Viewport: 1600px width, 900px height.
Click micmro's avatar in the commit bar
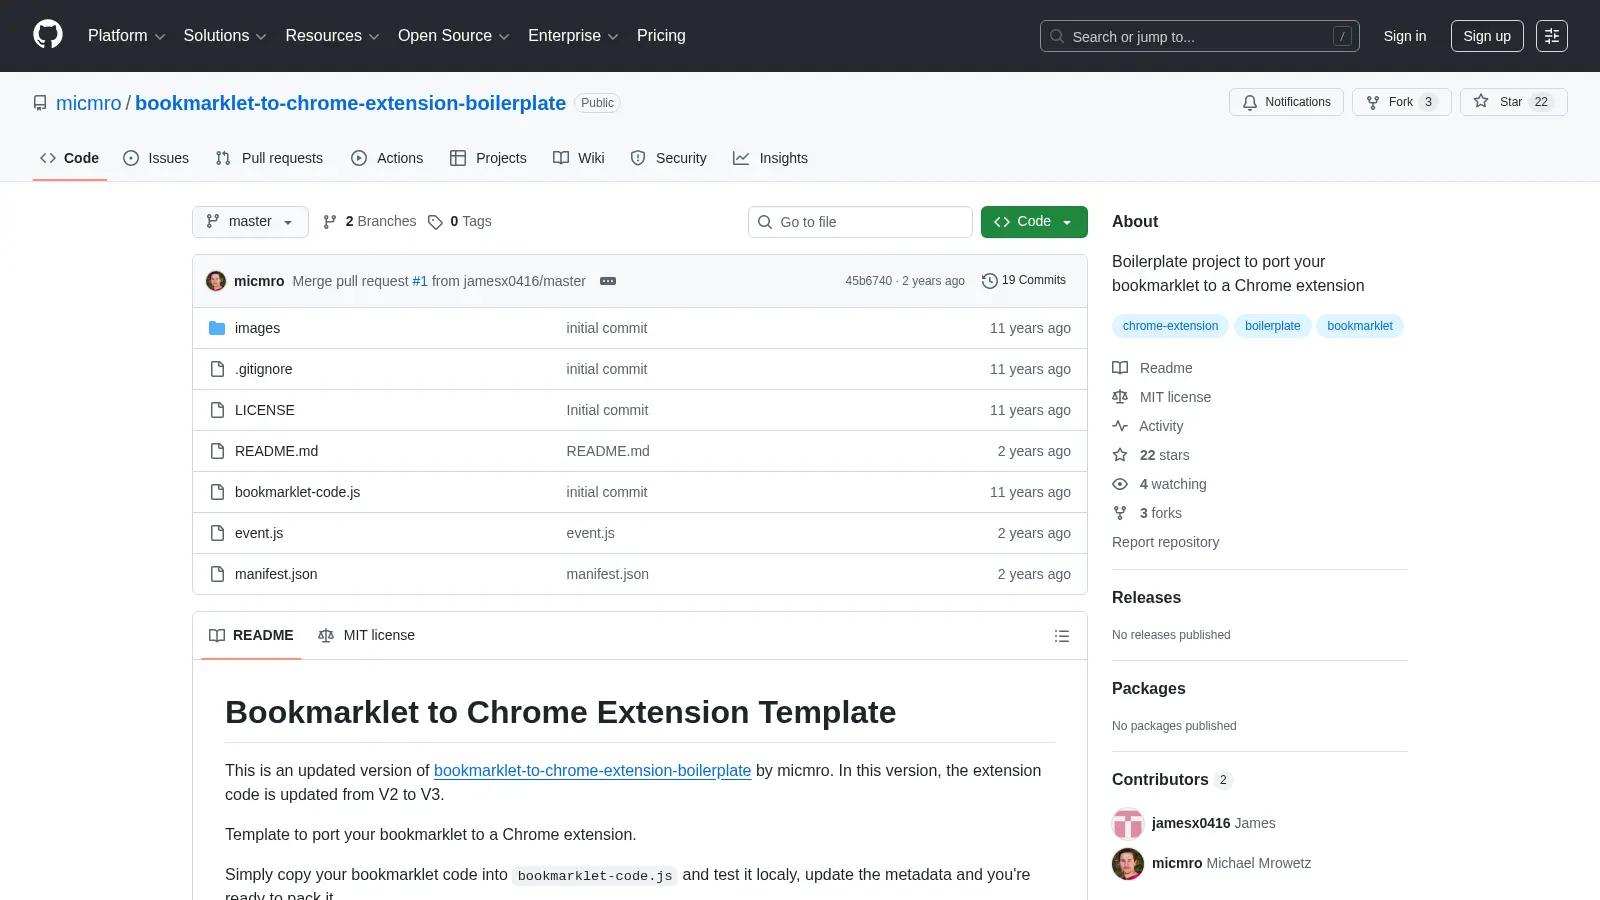tap(216, 281)
